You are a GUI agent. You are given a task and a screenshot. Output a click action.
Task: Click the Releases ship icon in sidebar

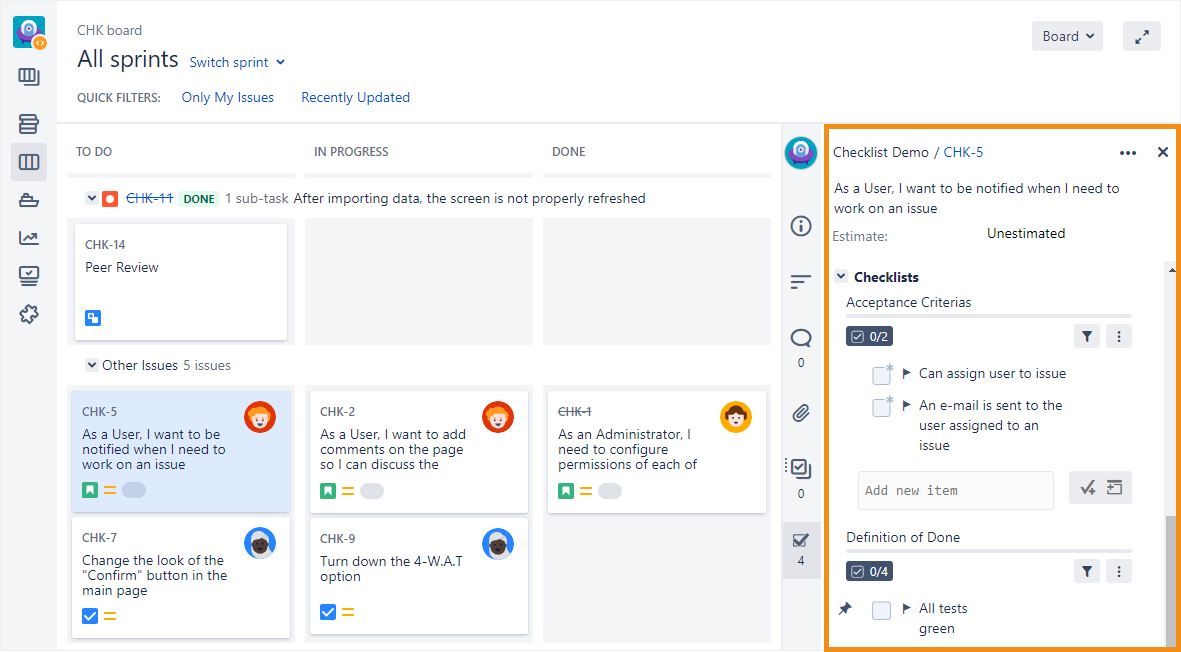tap(29, 200)
